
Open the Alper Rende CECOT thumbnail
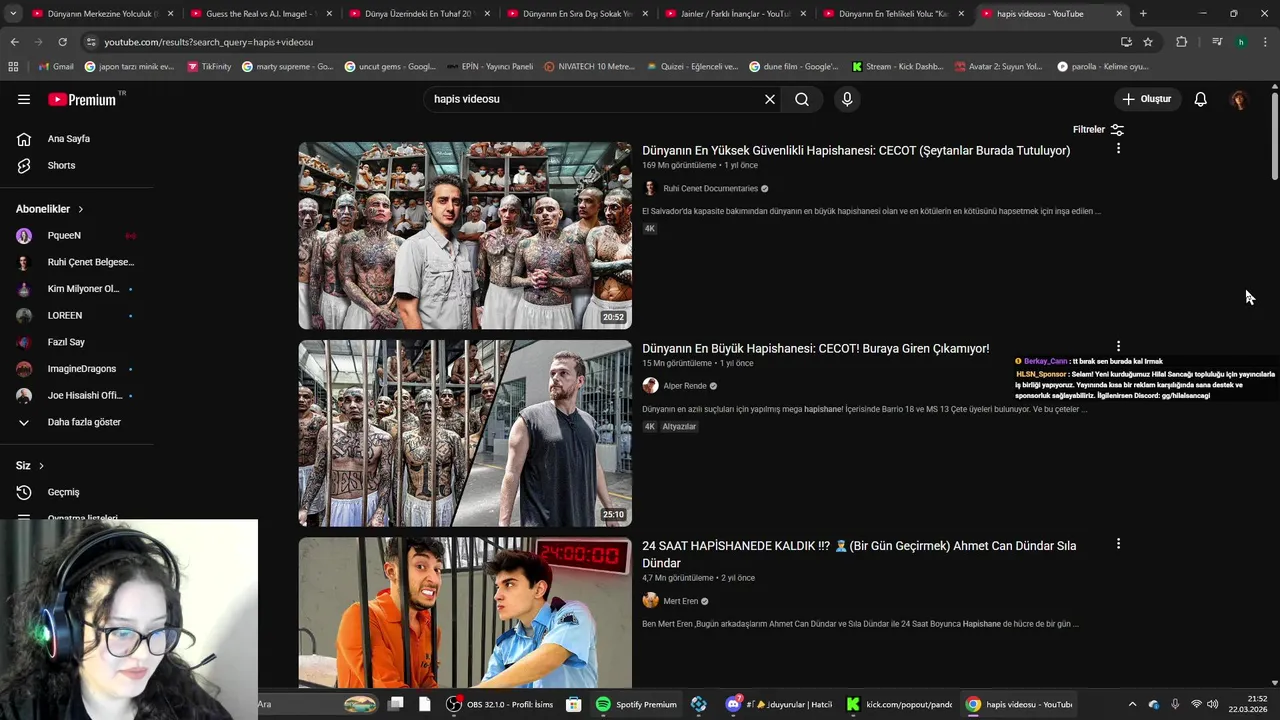coord(465,433)
